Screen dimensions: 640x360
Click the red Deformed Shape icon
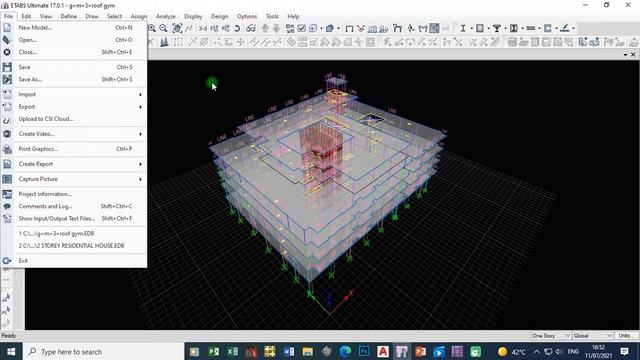[361, 28]
